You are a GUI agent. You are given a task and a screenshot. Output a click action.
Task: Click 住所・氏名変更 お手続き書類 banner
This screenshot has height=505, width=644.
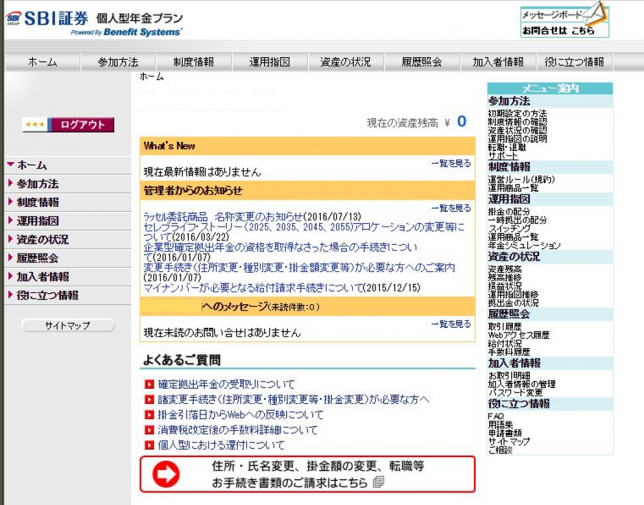308,474
